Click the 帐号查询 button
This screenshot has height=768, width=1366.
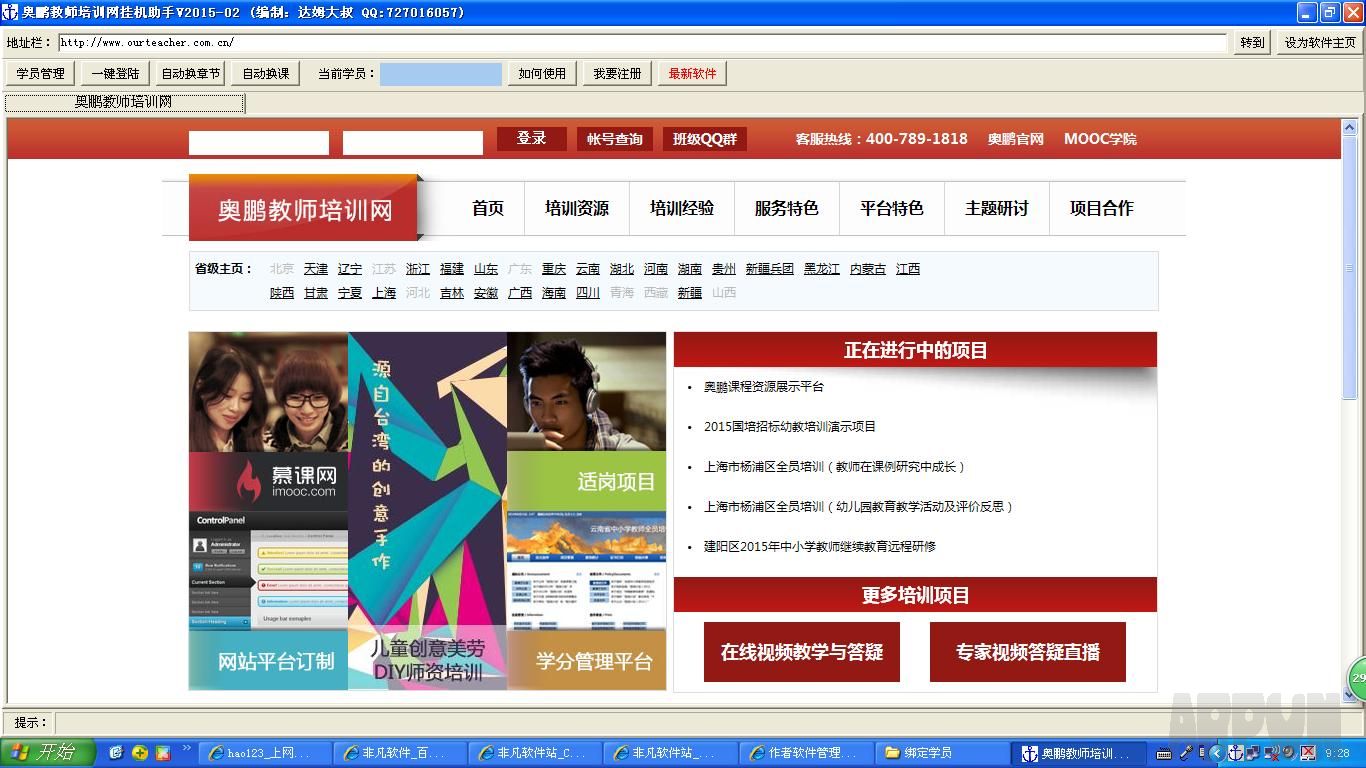(x=614, y=139)
